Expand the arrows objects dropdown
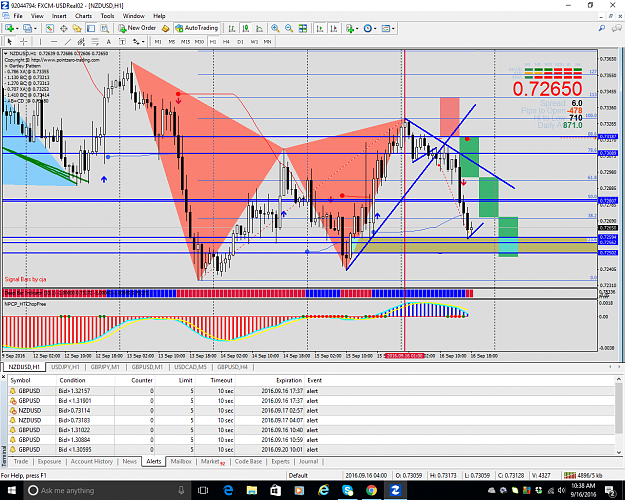 tap(143, 41)
